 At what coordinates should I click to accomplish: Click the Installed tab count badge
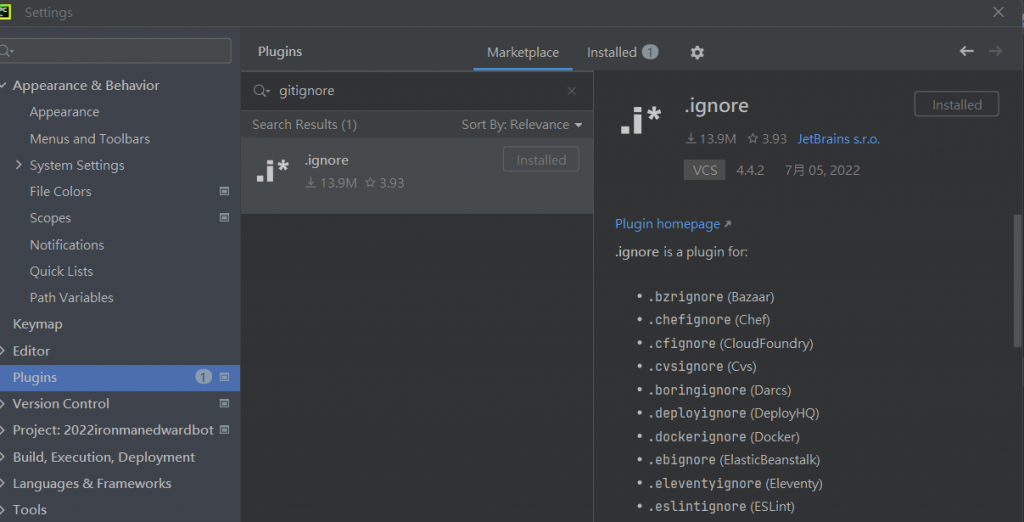coord(650,52)
